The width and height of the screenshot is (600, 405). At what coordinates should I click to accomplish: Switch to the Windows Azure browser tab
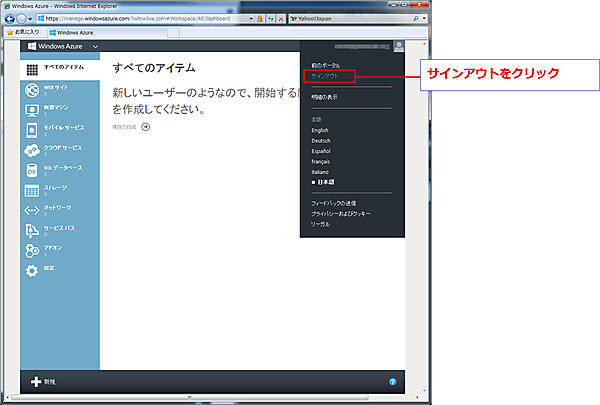pyautogui.click(x=75, y=32)
